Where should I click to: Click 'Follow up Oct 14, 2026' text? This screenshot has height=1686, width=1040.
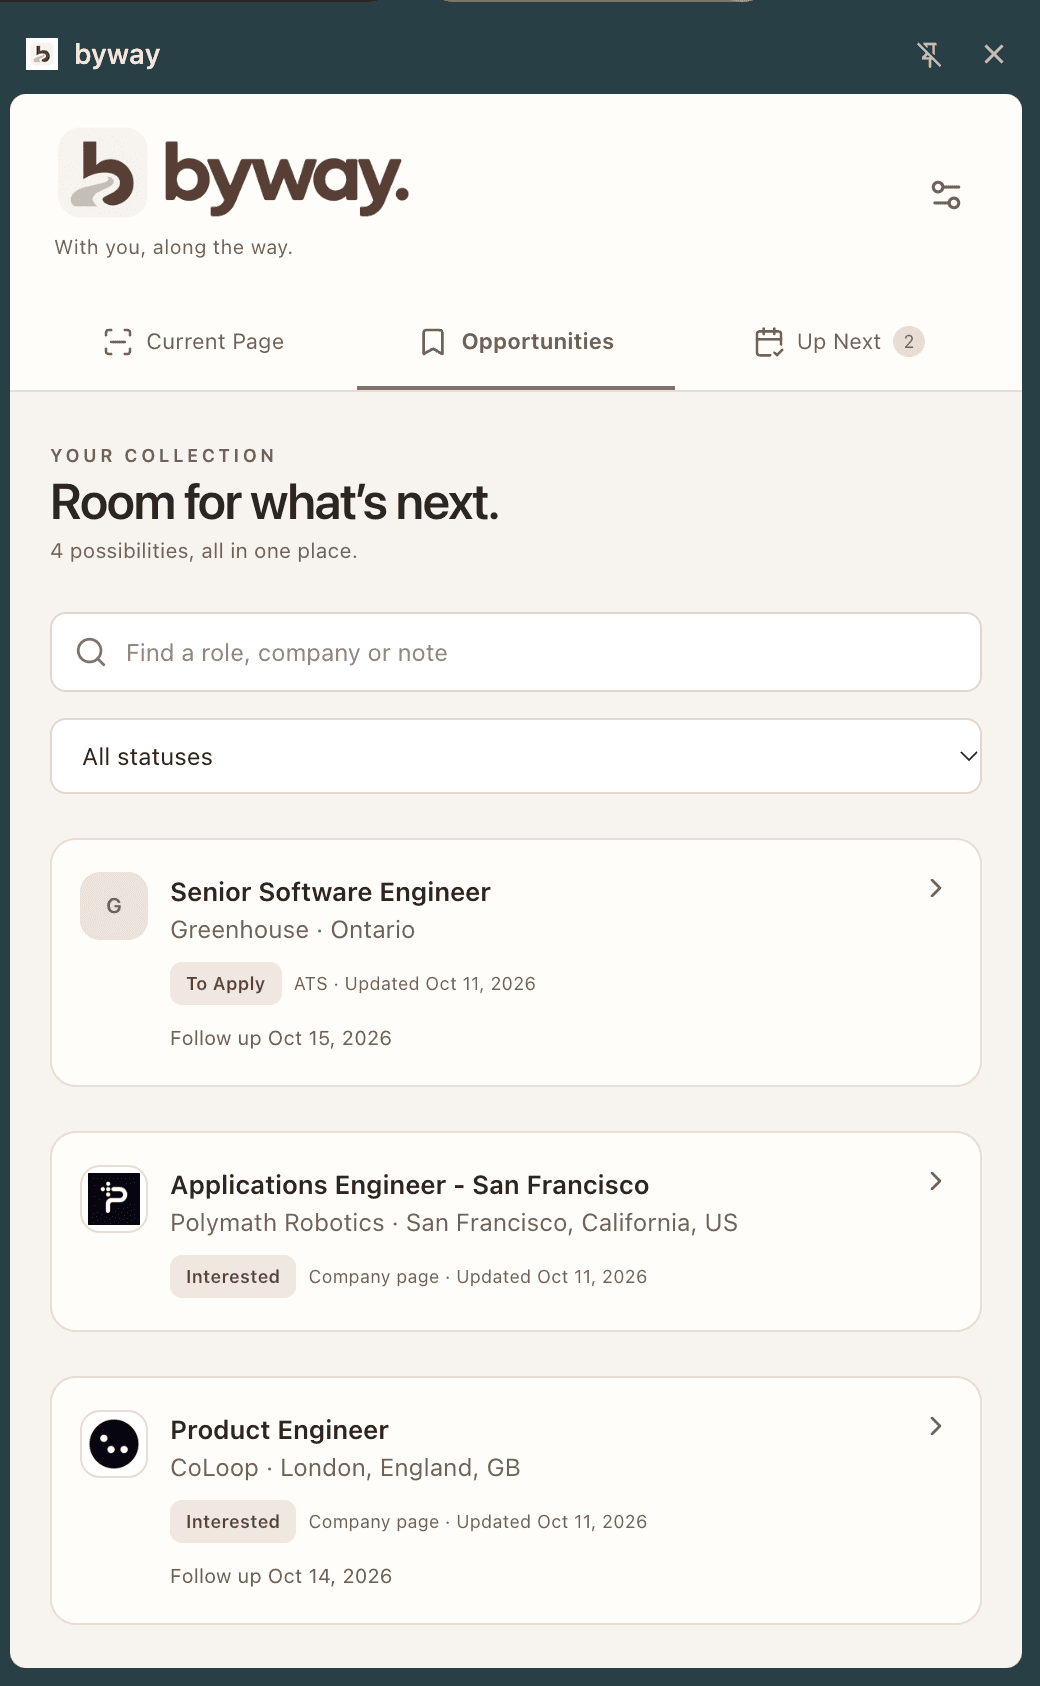pyautogui.click(x=281, y=1576)
